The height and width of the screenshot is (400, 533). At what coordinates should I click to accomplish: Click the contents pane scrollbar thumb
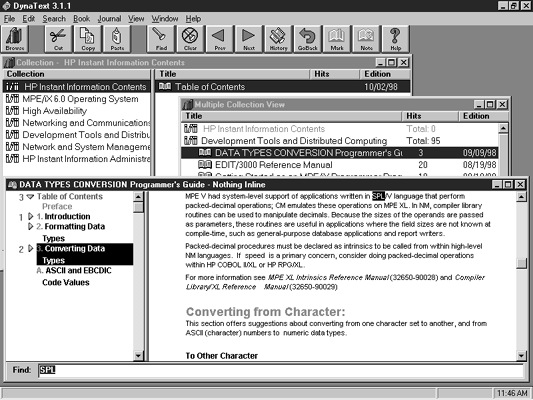coord(138,207)
